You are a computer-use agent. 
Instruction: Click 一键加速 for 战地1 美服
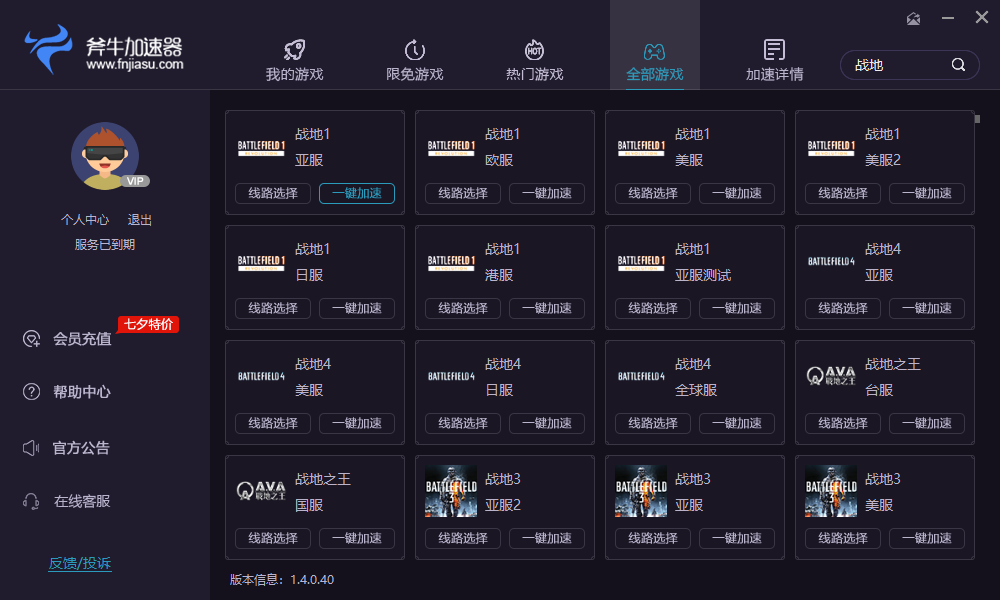click(x=737, y=193)
